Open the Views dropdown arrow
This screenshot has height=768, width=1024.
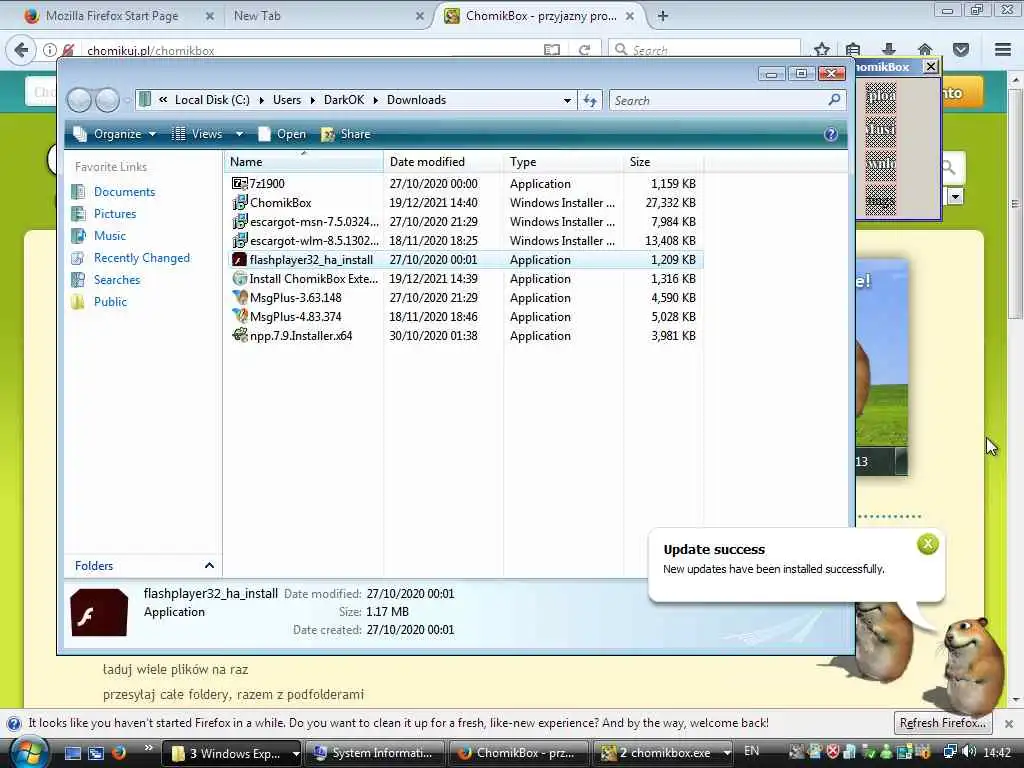[239, 134]
